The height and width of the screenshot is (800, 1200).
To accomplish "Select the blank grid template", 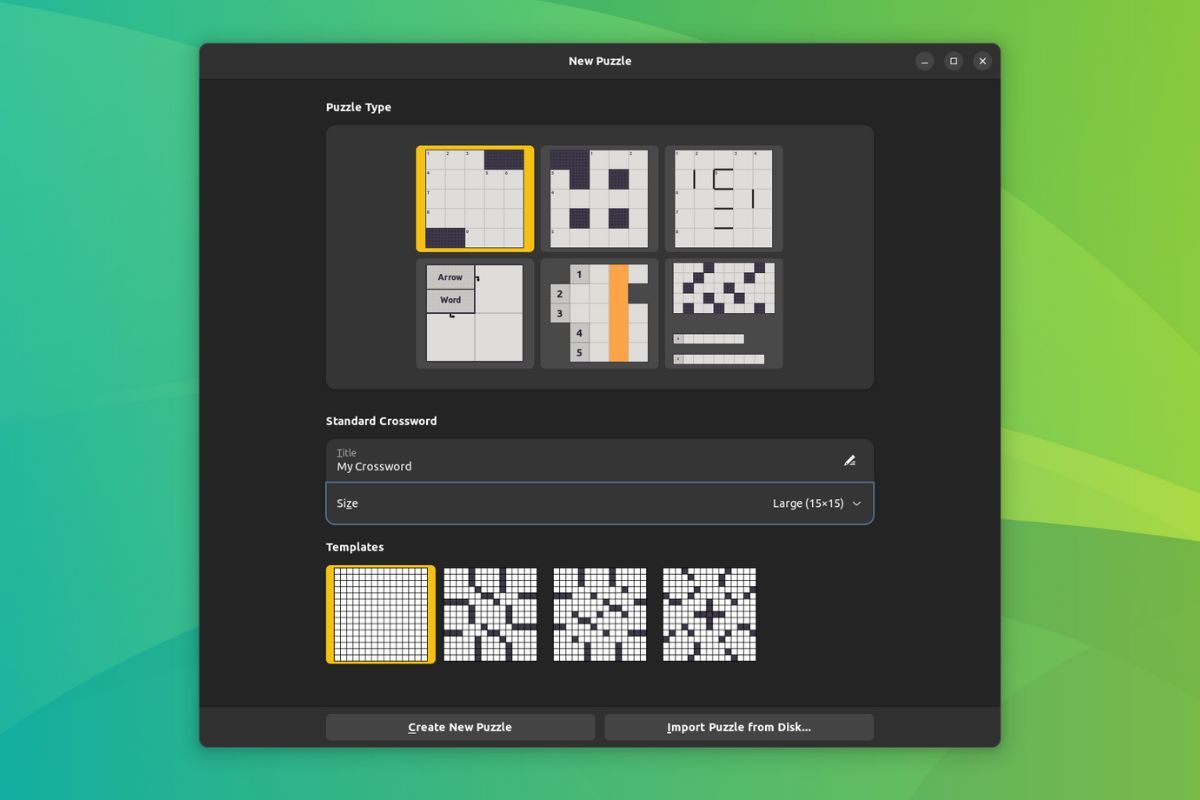I will [380, 613].
